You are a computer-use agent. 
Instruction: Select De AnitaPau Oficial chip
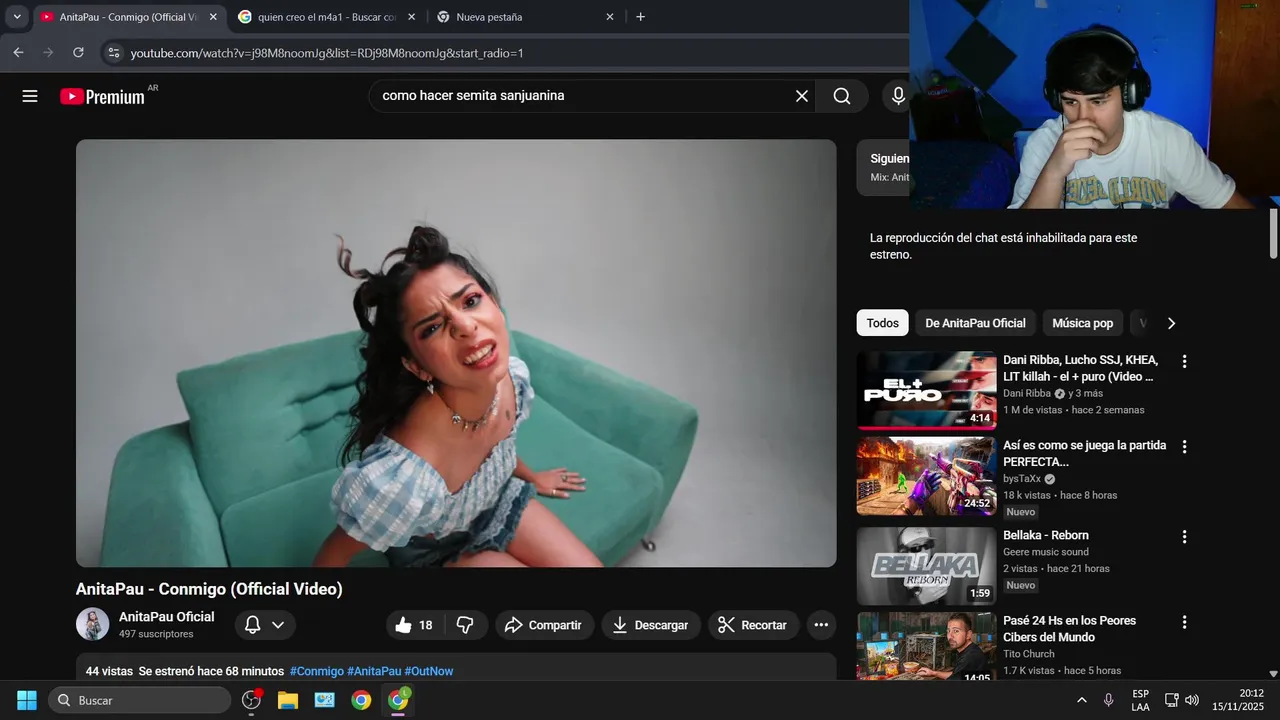tap(975, 323)
